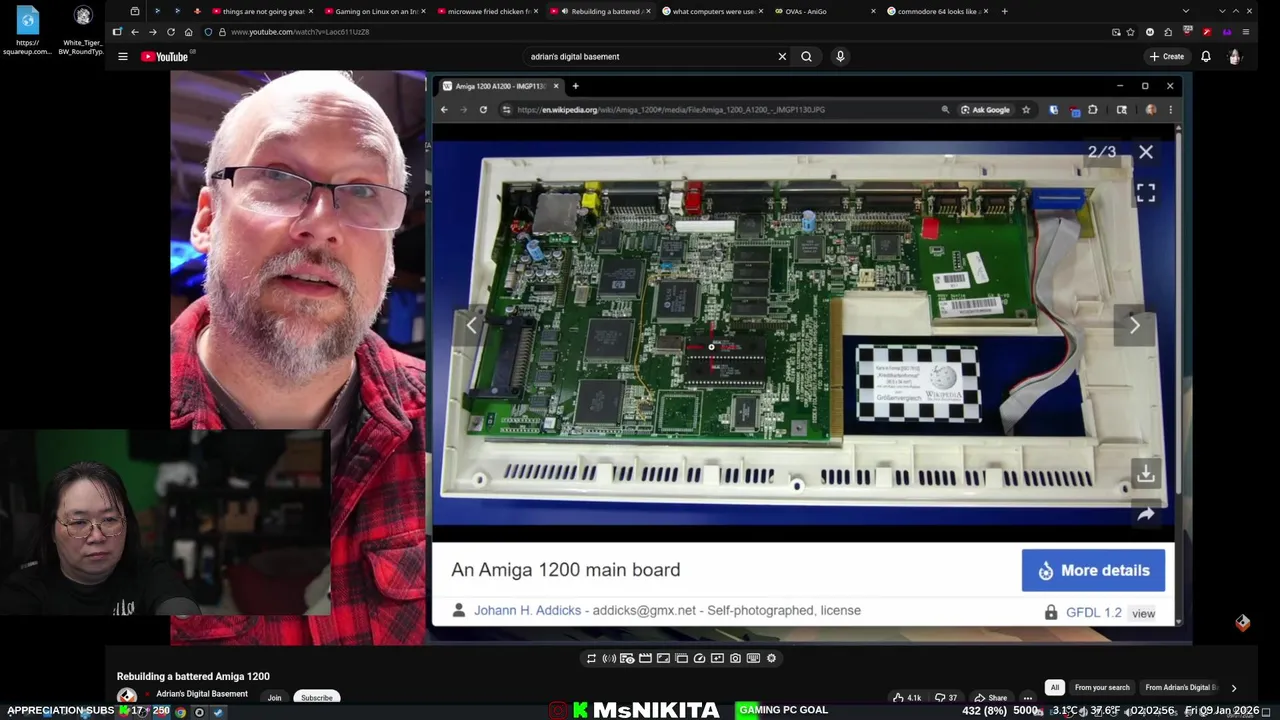This screenshot has height=720, width=1280.
Task: Close the 'OVAs - AniGo' tab
Action: coord(873,11)
